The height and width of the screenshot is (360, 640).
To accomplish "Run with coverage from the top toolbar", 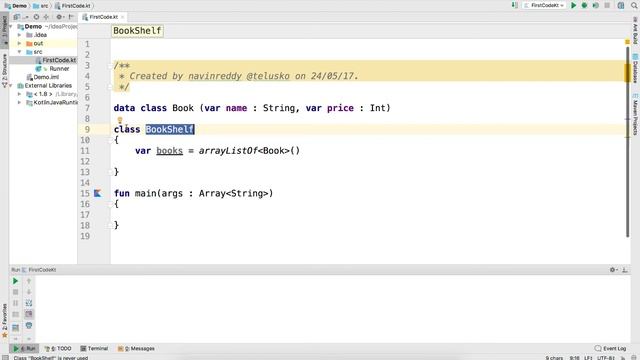I will point(596,5).
